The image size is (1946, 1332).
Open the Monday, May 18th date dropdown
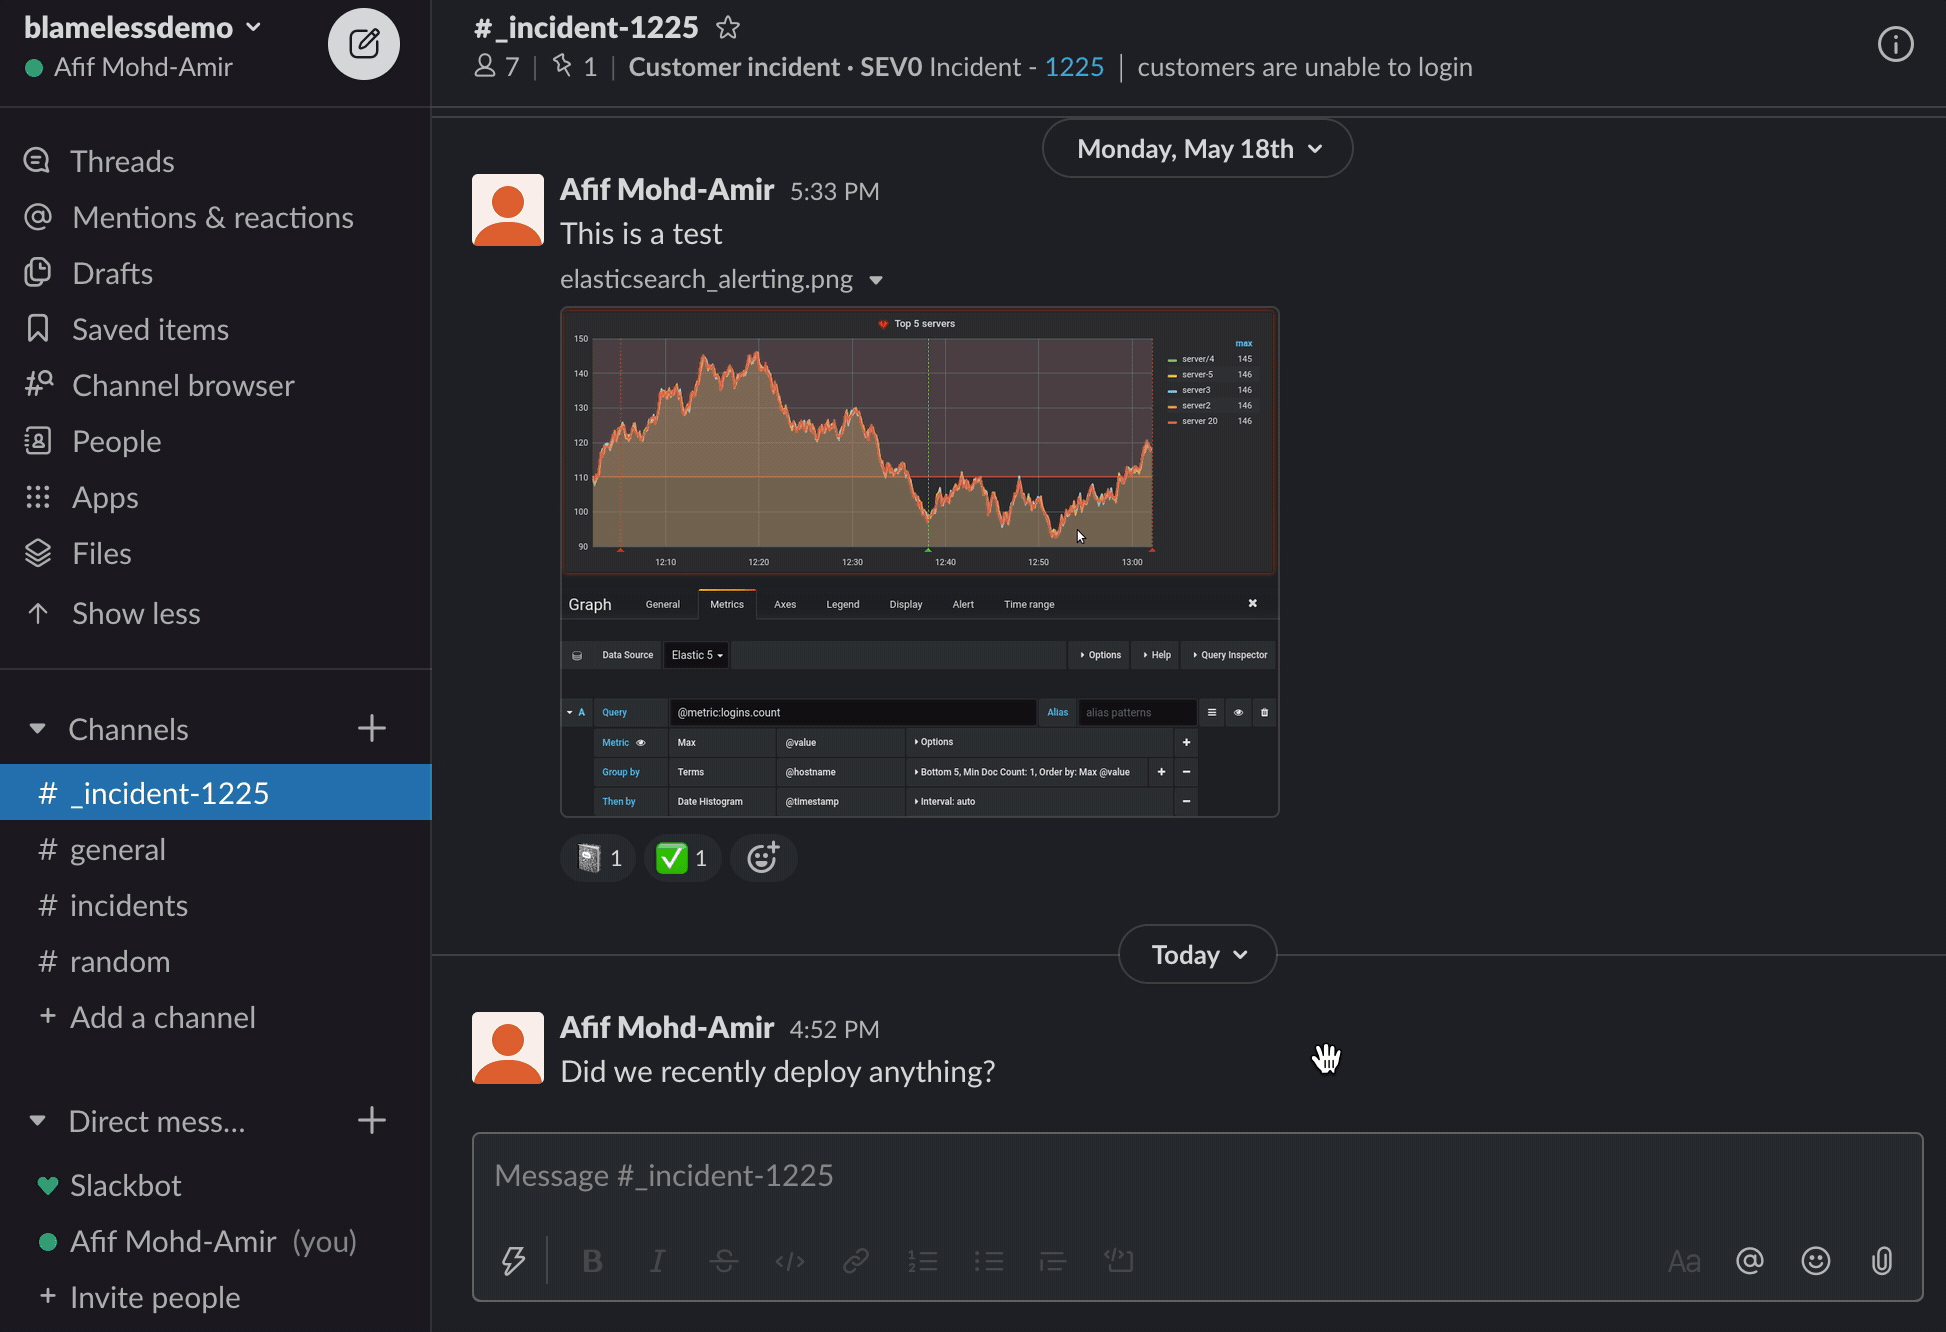(1197, 149)
